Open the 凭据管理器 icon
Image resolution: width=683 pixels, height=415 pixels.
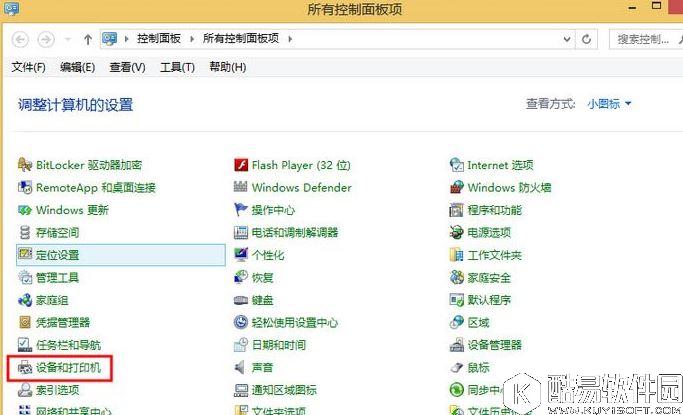25,322
